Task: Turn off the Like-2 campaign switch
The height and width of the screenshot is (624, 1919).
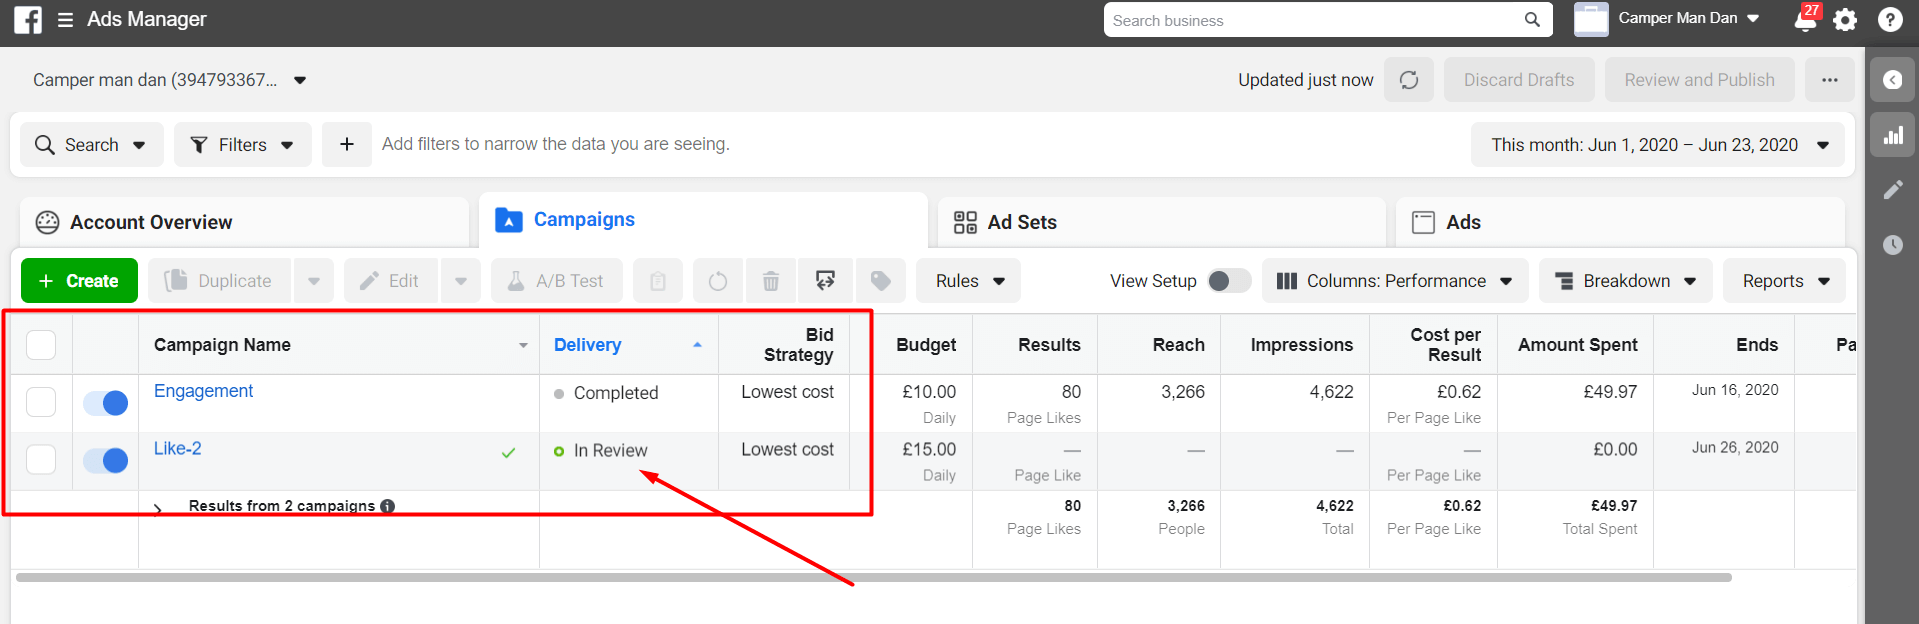Action: [x=105, y=460]
